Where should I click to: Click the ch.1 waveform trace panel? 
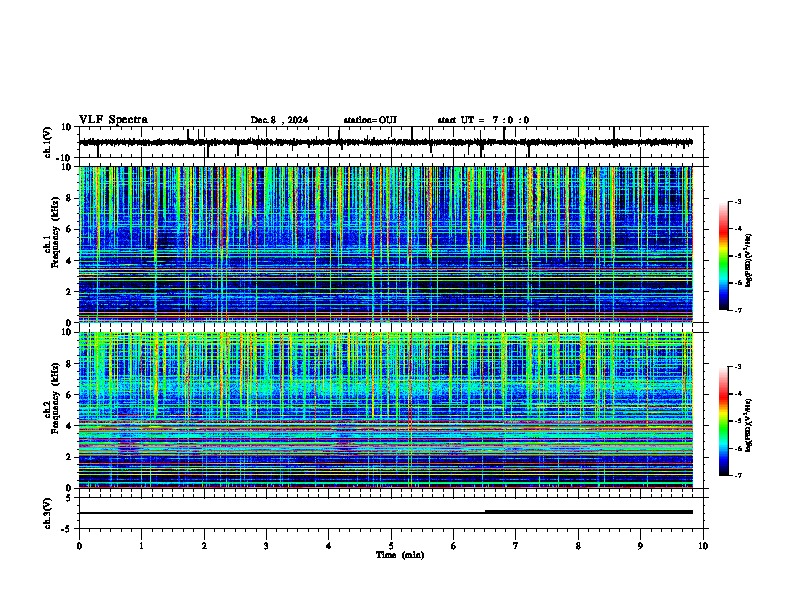(x=393, y=142)
